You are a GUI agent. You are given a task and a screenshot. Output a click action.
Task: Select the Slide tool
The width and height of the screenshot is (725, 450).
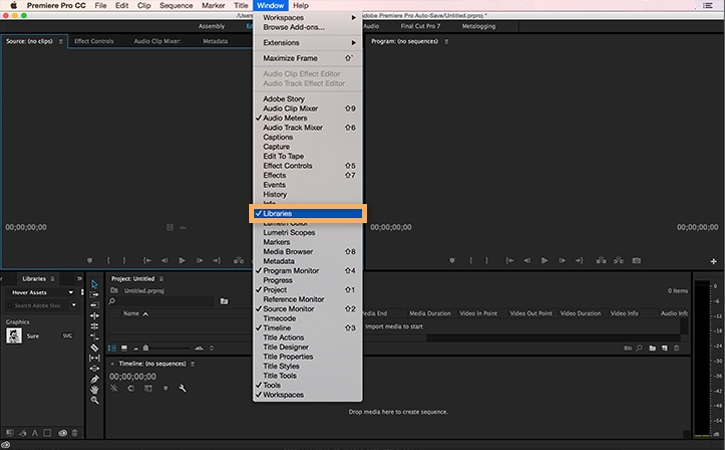click(94, 369)
